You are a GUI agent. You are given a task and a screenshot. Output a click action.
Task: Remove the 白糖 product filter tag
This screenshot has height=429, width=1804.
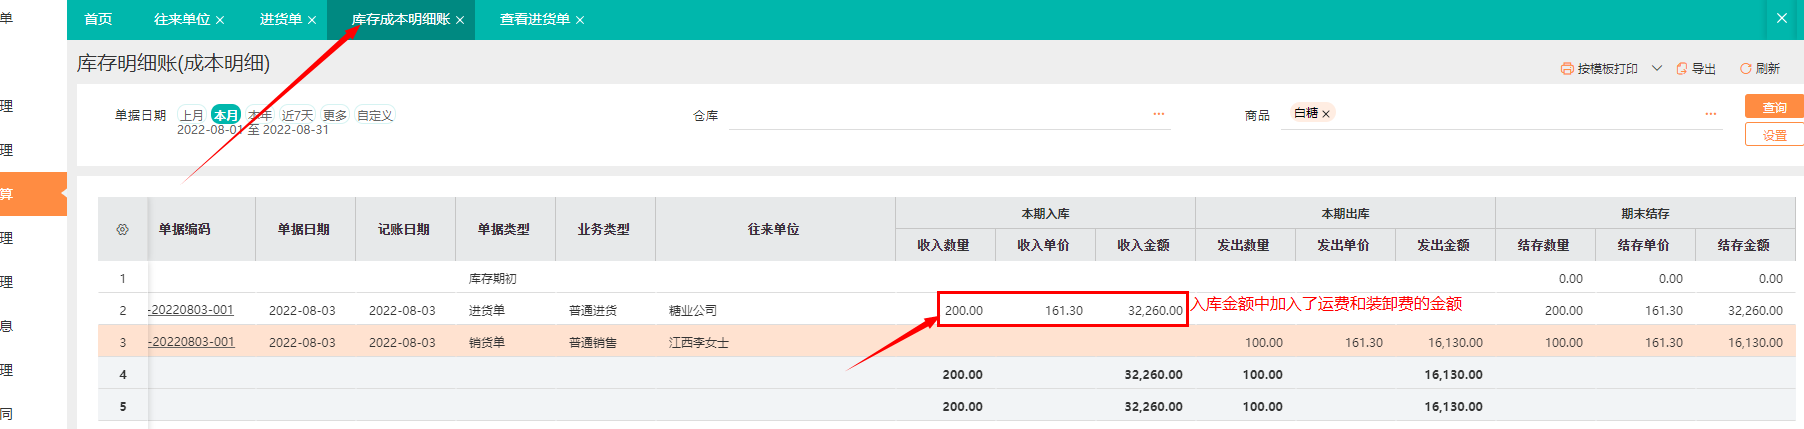click(x=1326, y=114)
